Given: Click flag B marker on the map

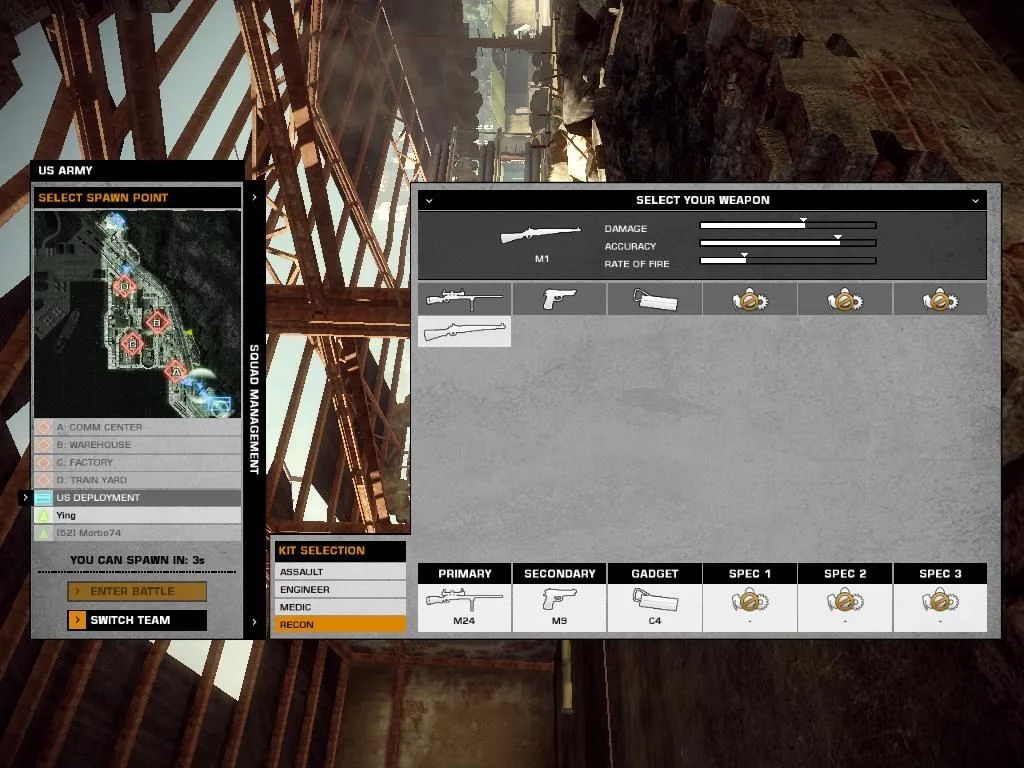Looking at the screenshot, I should click(x=157, y=322).
